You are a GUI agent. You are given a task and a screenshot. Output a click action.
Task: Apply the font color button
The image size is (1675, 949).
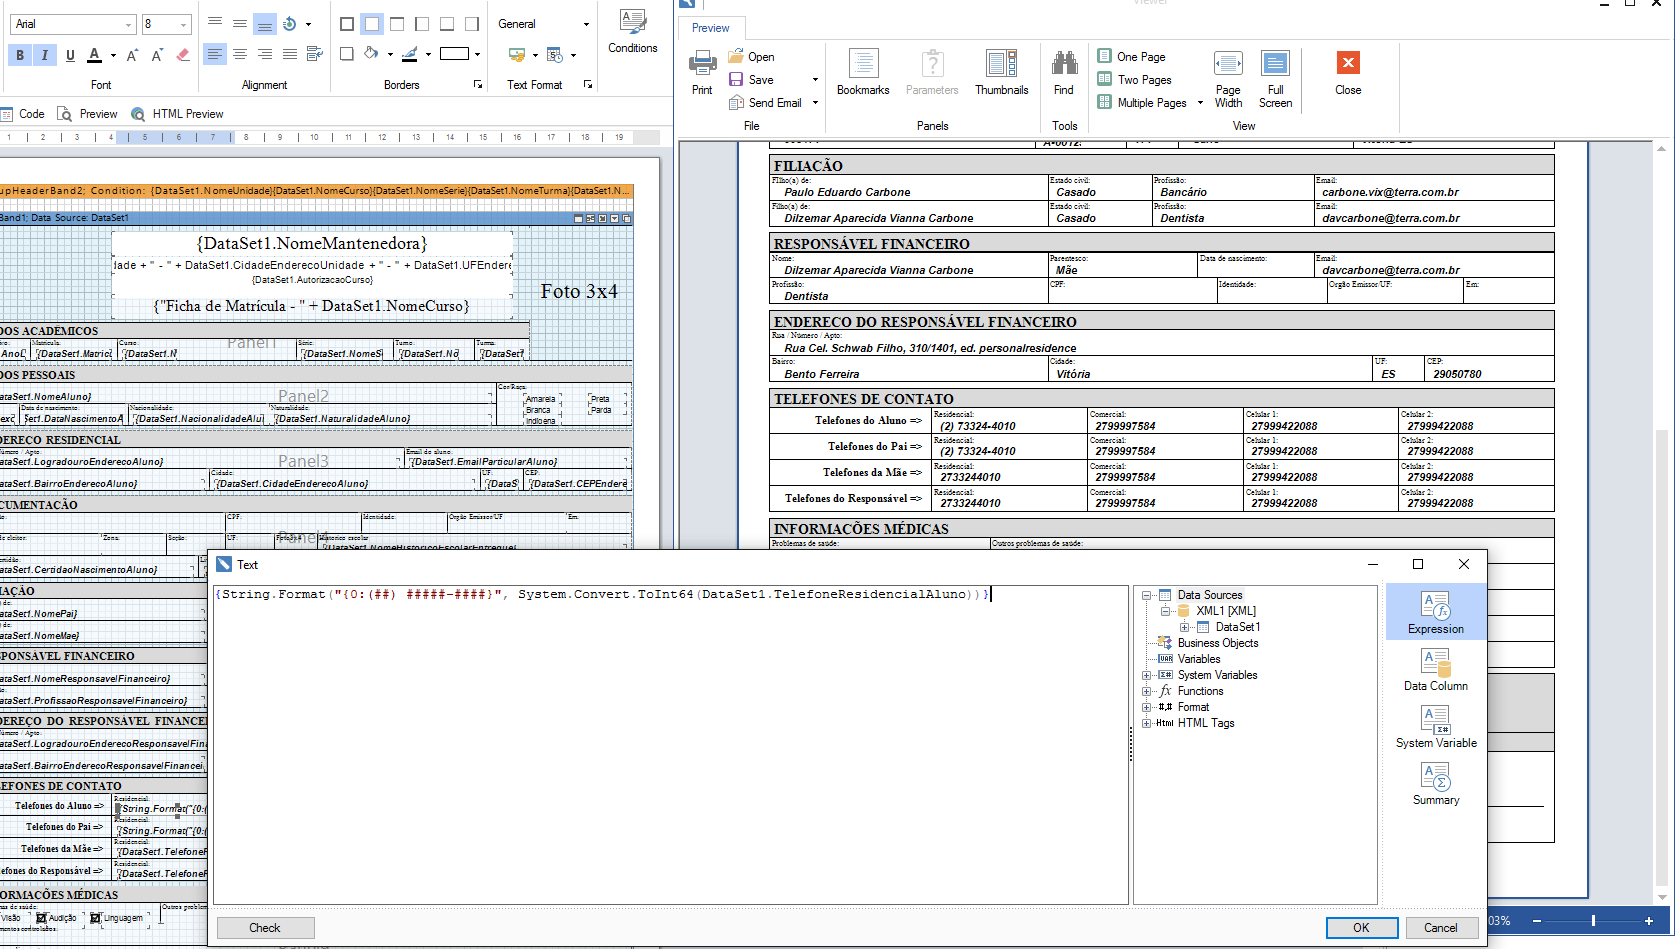pyautogui.click(x=94, y=55)
